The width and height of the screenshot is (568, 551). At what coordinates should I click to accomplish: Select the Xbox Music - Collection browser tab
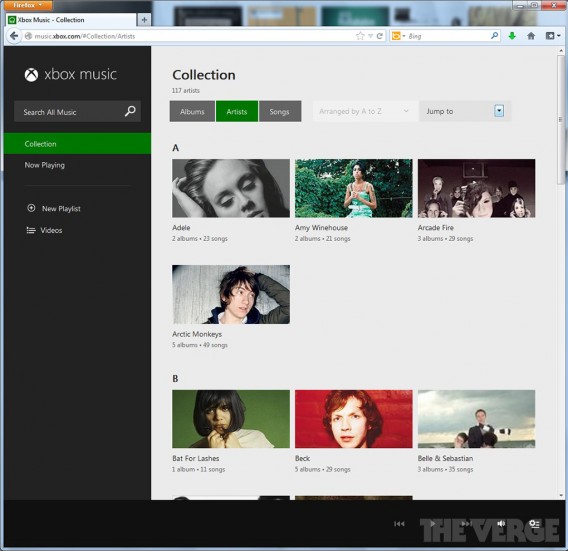coord(71,20)
